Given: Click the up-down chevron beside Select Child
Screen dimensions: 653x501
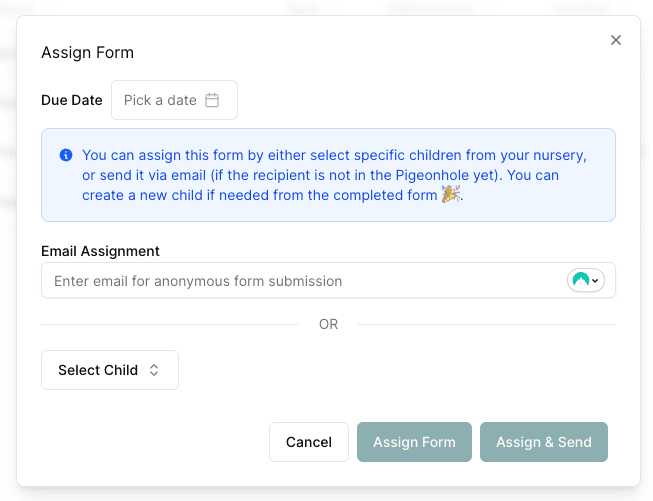Looking at the screenshot, I should [154, 370].
